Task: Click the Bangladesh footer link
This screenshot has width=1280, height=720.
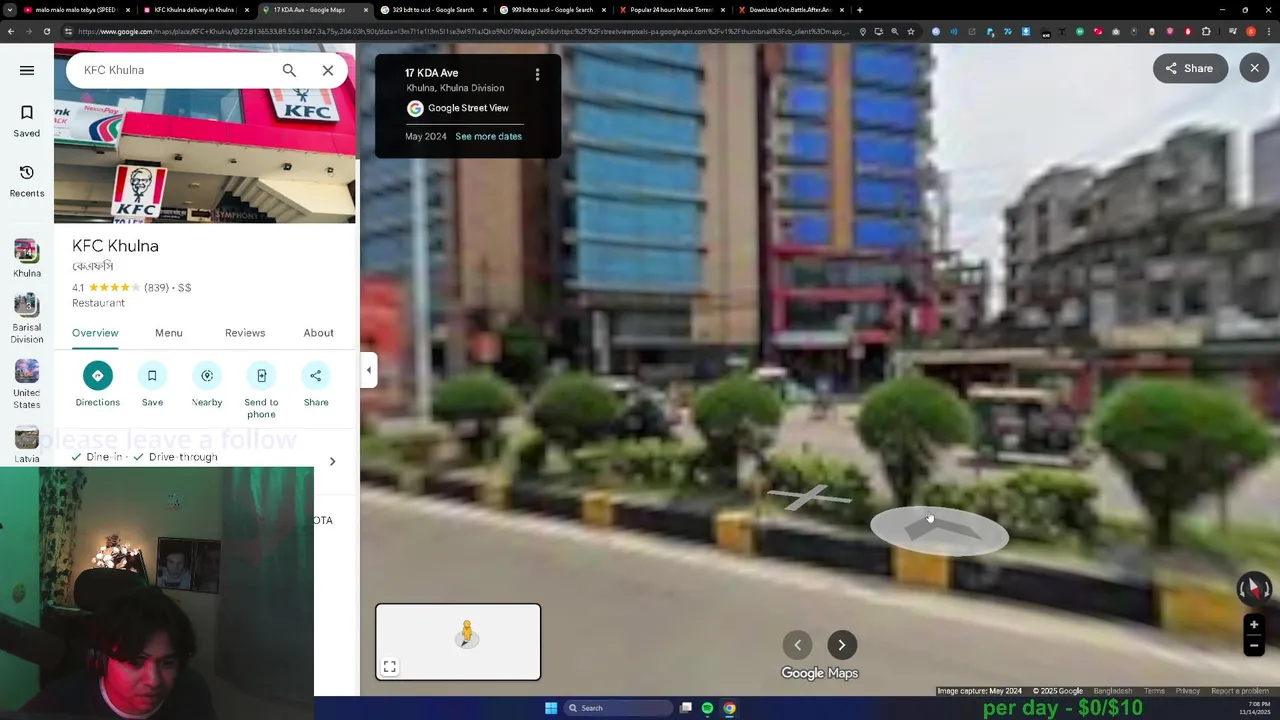Action: (x=1113, y=691)
